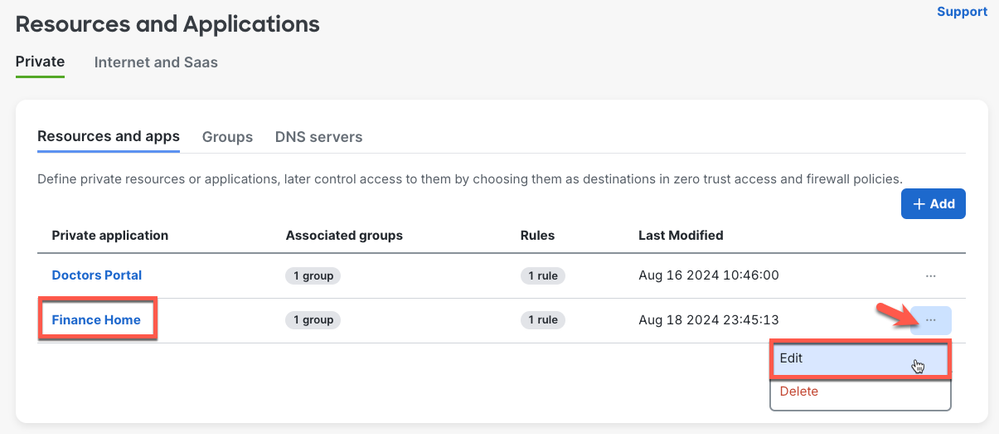Click the 1 group badge for Finance Home

(x=313, y=320)
